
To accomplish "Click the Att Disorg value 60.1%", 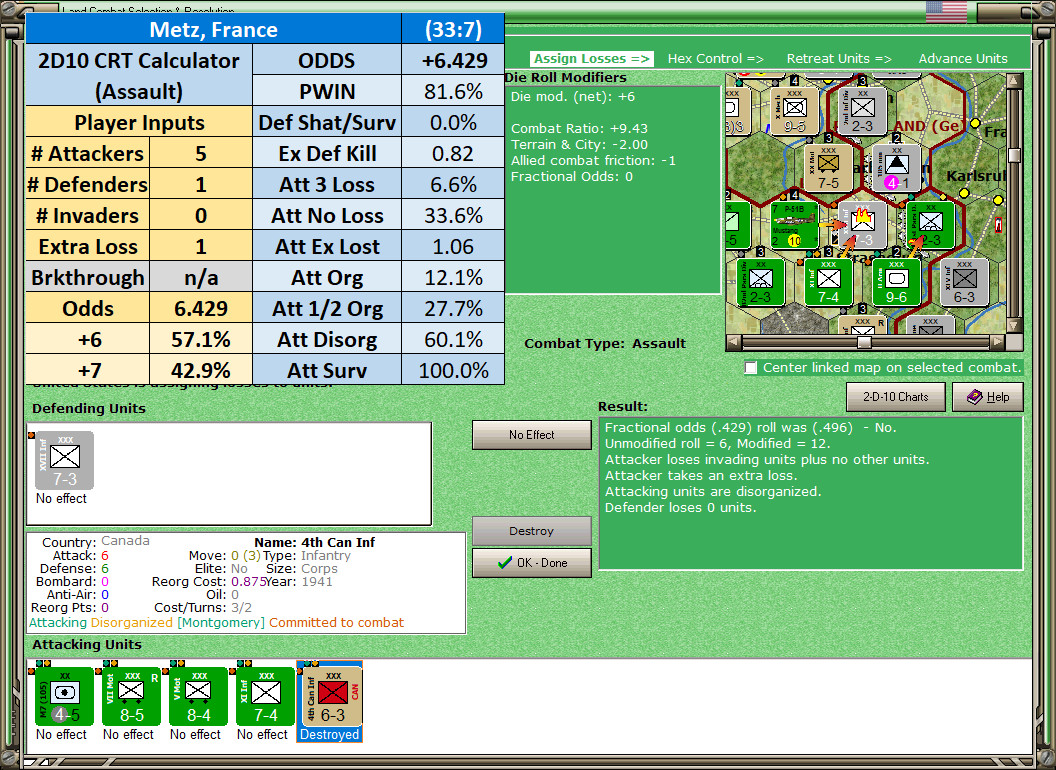I will (x=453, y=340).
